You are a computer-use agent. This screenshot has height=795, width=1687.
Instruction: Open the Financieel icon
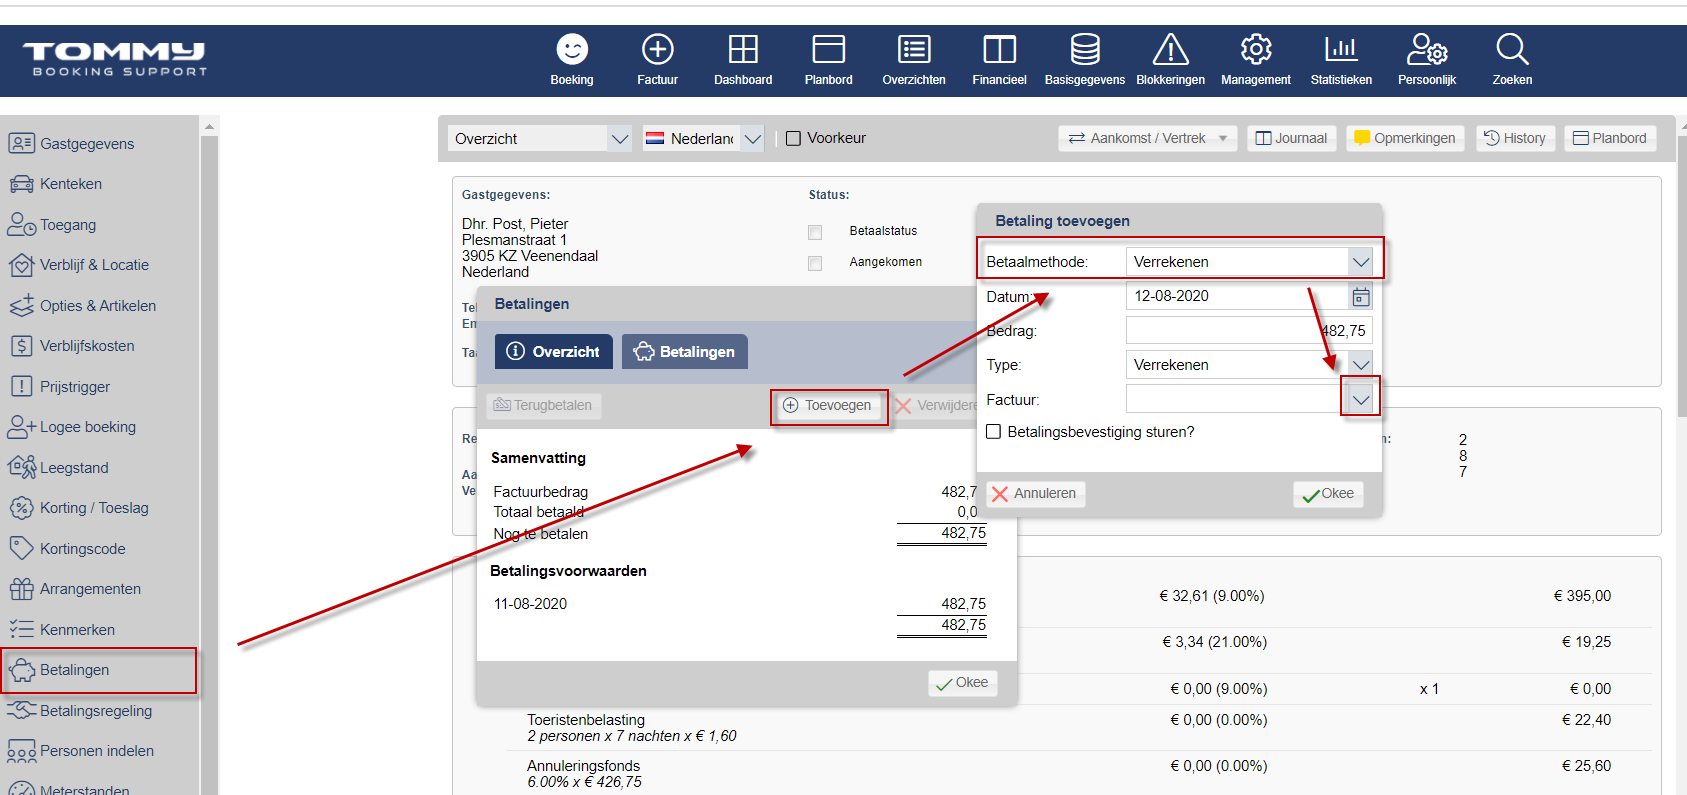999,49
